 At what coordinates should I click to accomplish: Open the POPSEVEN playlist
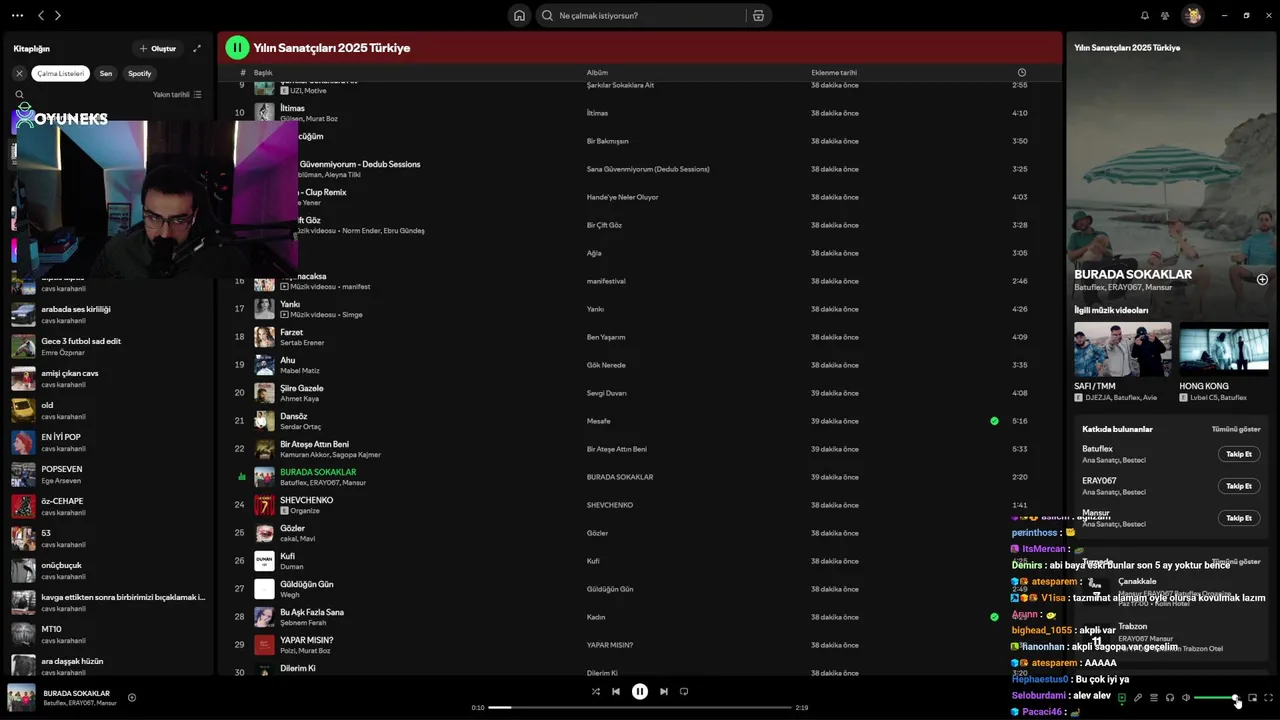pos(107,474)
